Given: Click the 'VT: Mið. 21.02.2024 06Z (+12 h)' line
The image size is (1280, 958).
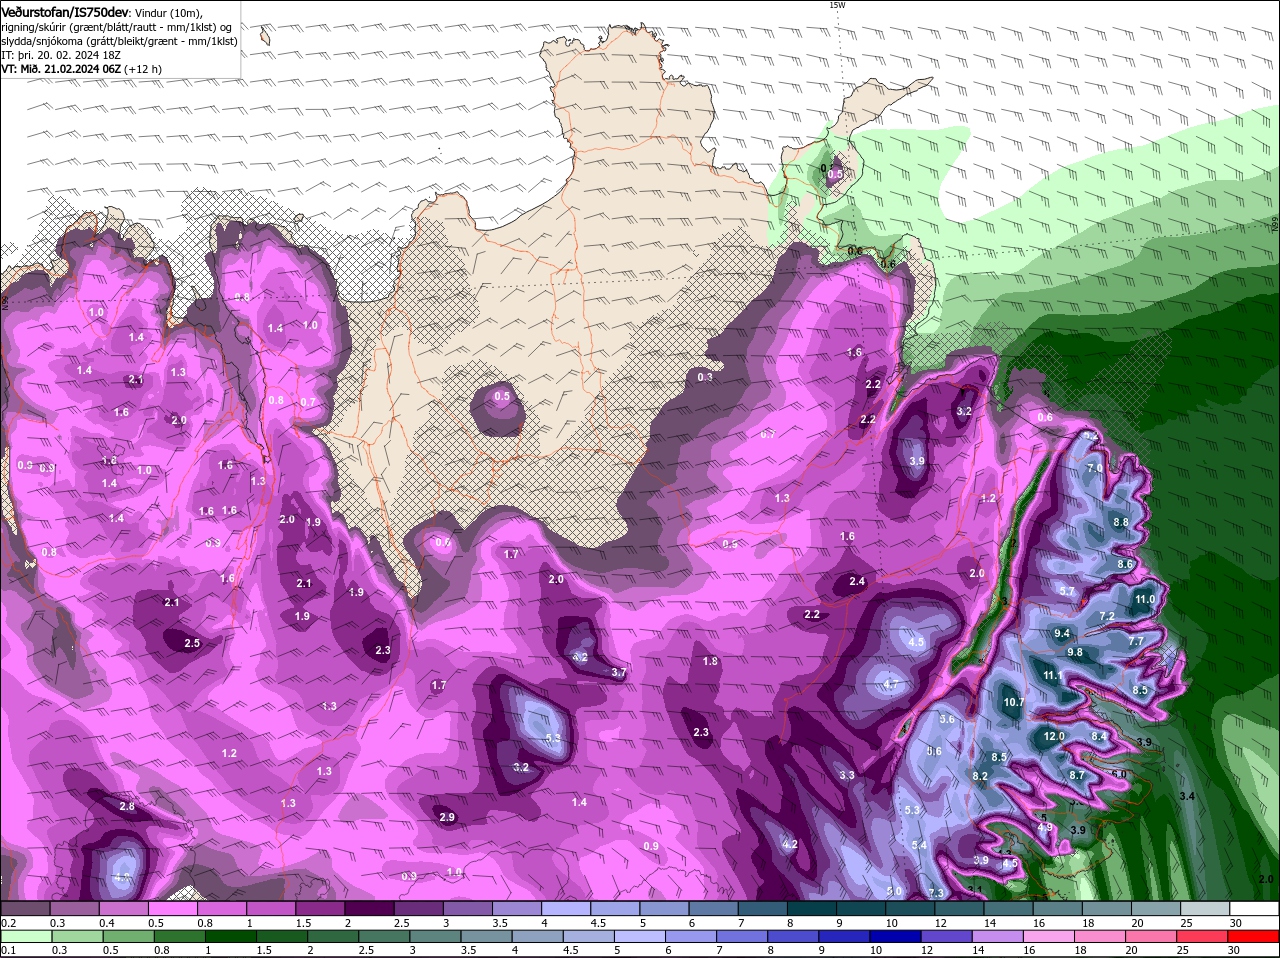Looking at the screenshot, I should [82, 69].
